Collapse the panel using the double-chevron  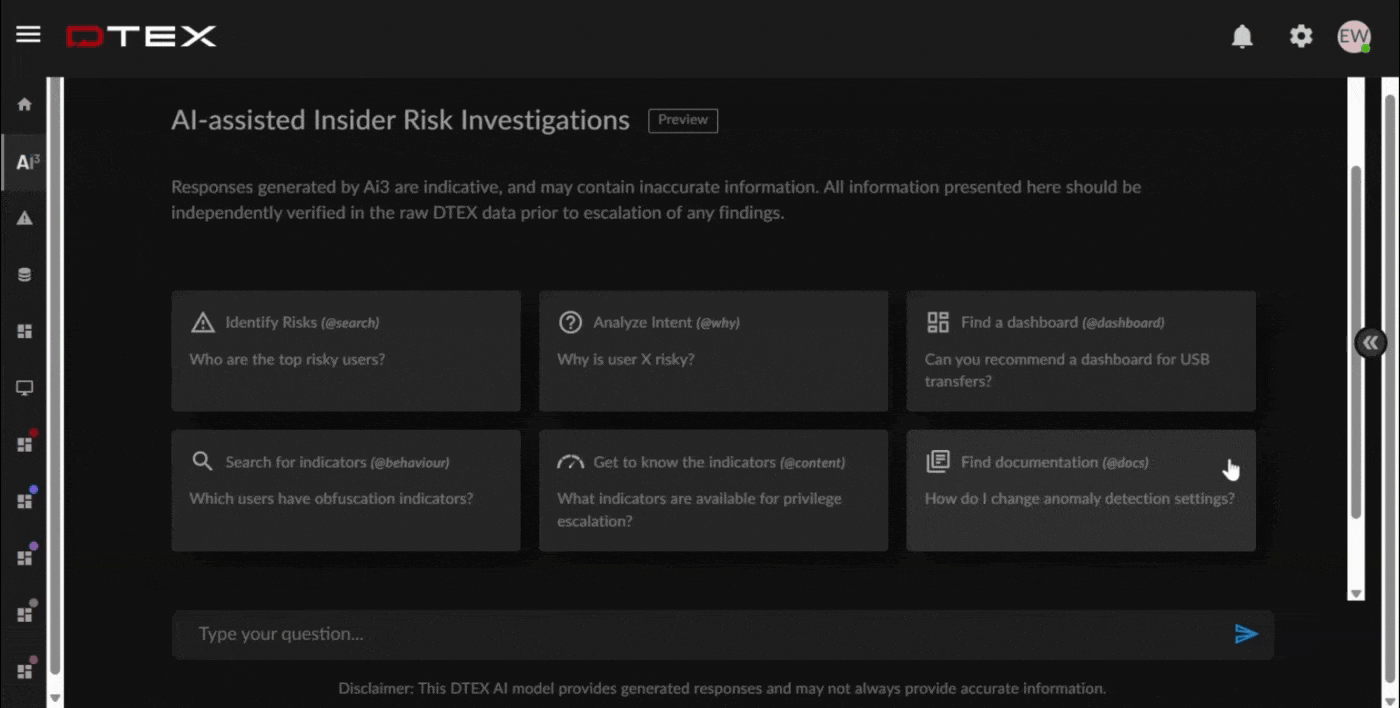(x=1370, y=341)
